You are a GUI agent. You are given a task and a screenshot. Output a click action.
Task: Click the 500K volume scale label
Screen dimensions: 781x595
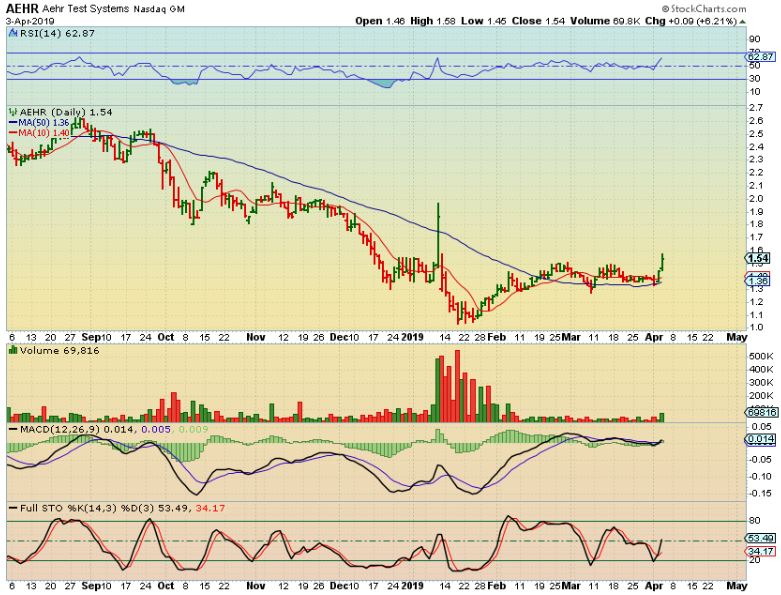(x=761, y=357)
